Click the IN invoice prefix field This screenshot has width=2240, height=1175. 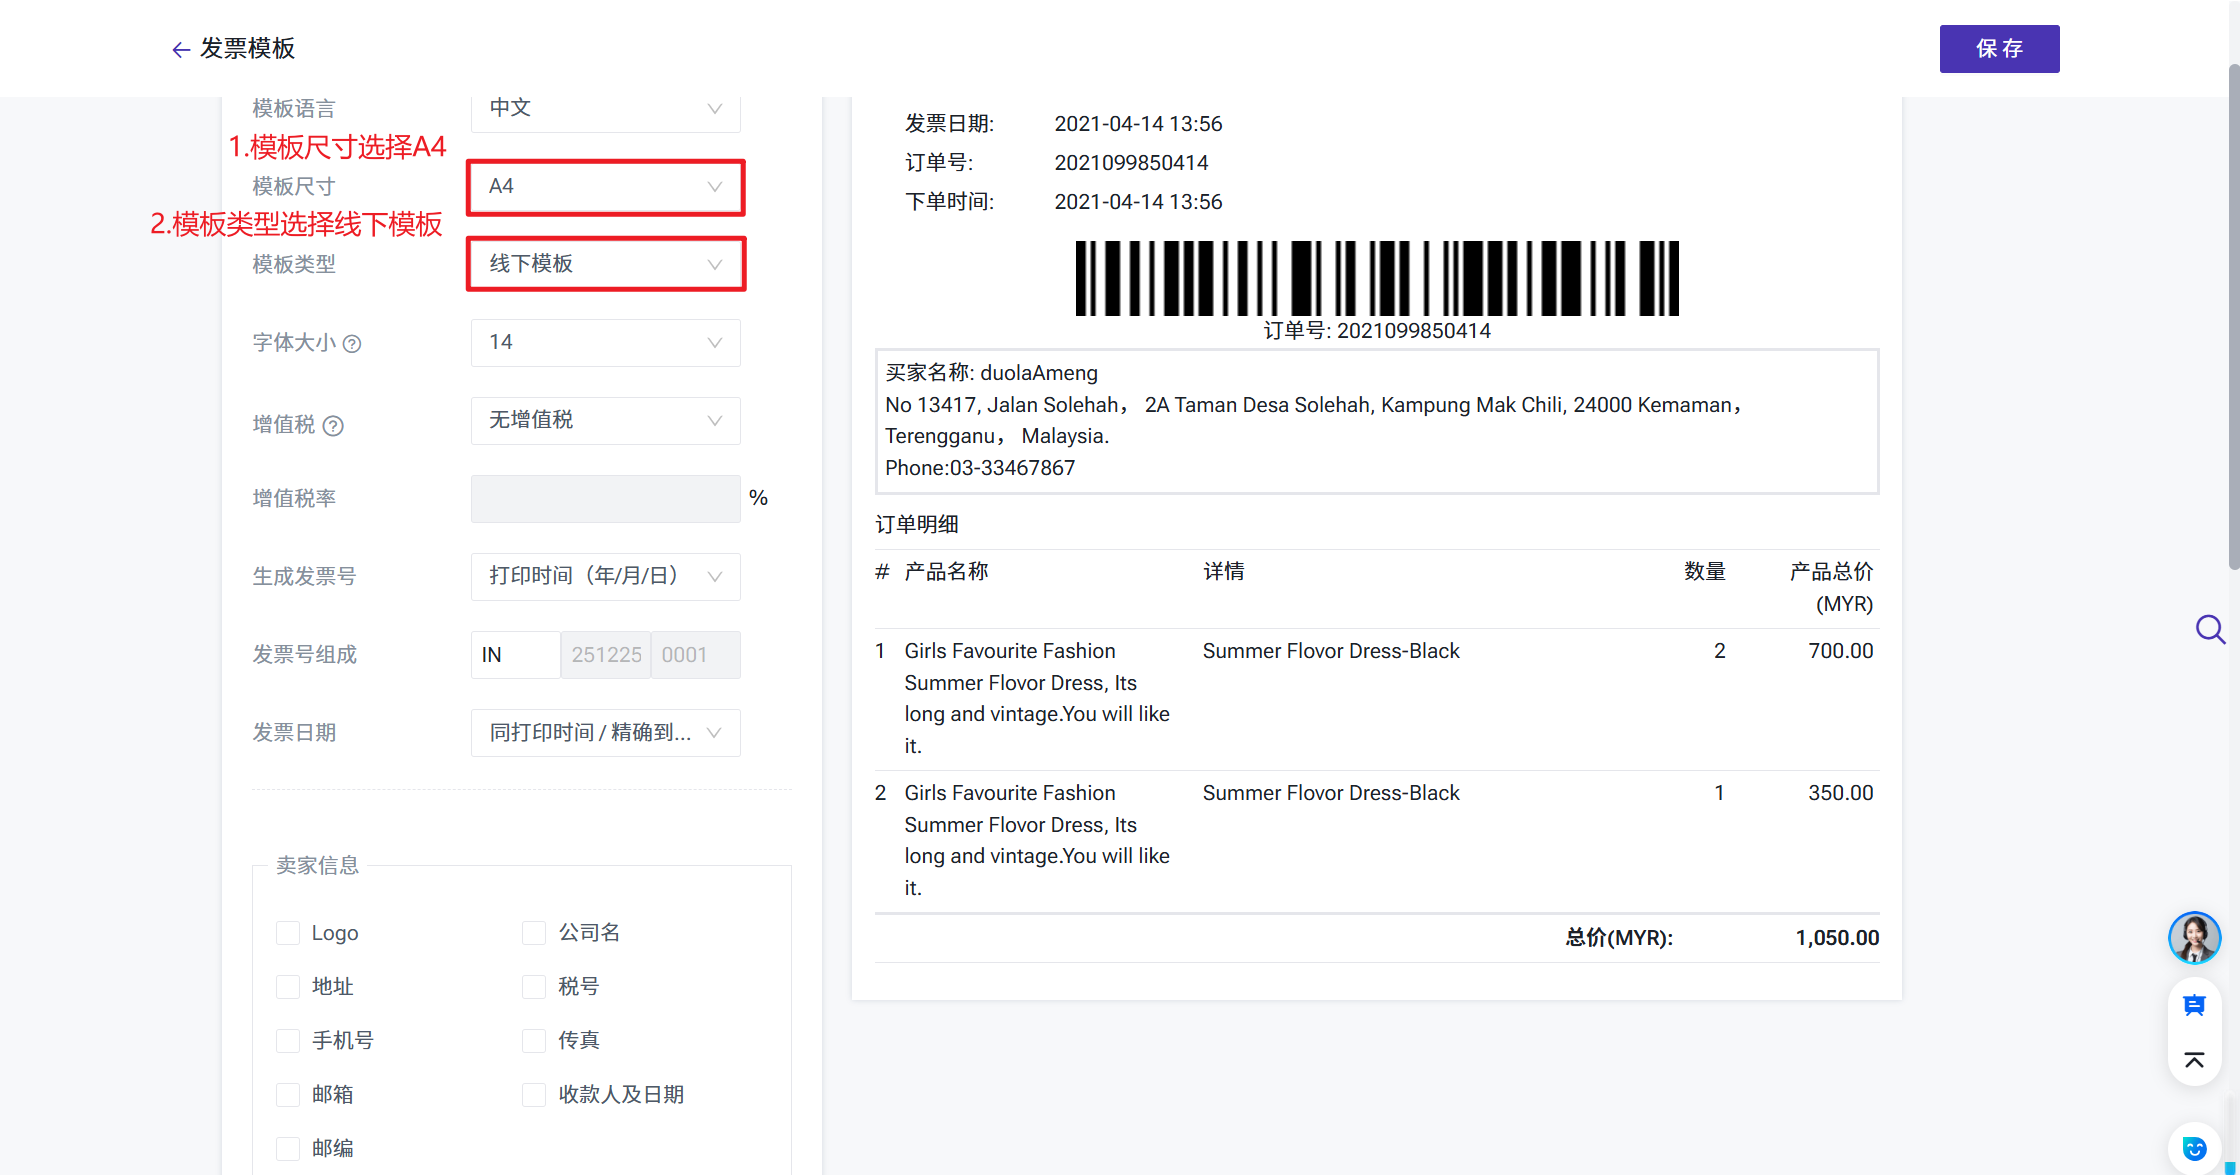[x=514, y=655]
